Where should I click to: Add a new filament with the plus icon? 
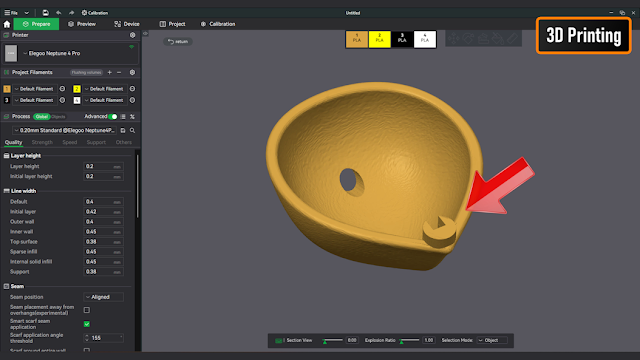point(109,72)
